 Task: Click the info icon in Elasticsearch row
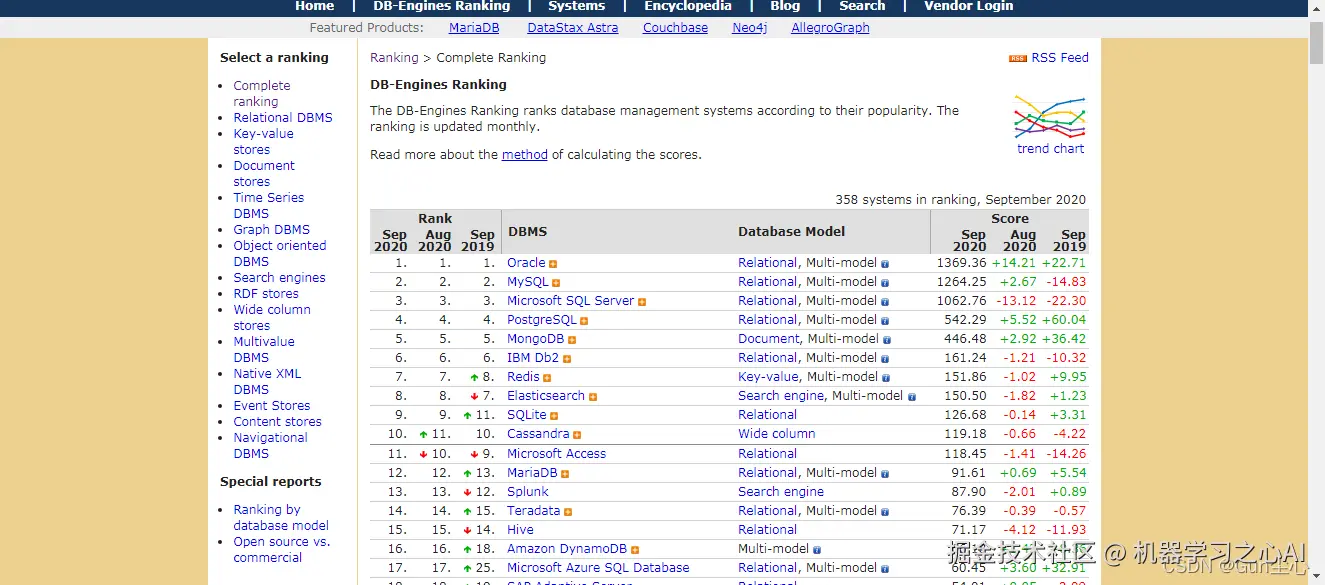[x=912, y=397]
